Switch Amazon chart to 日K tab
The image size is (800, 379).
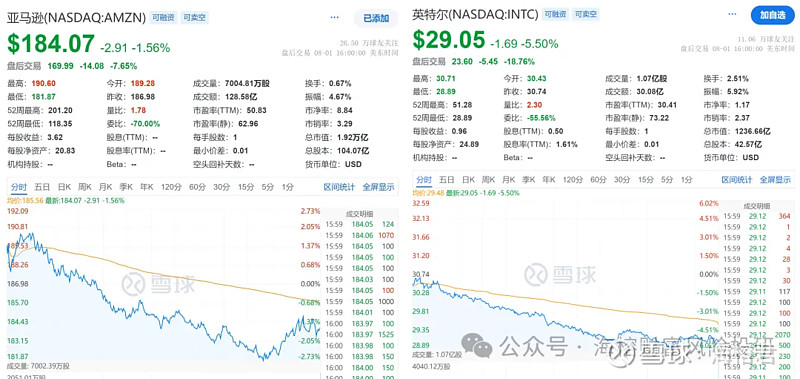click(x=64, y=187)
